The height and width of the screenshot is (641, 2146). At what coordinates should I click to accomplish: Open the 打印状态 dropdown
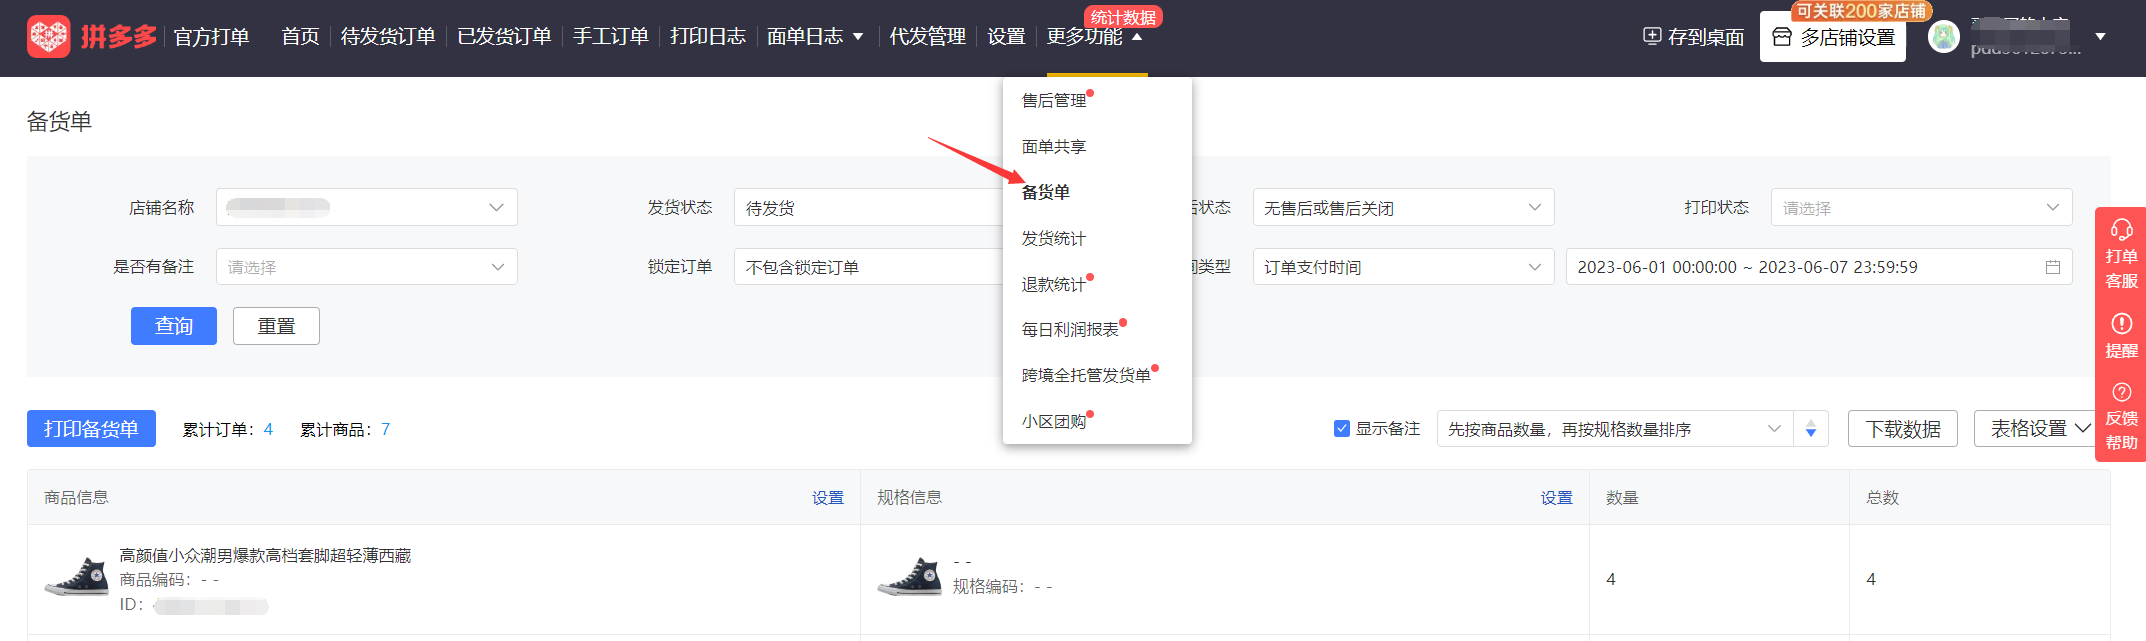coord(1921,207)
